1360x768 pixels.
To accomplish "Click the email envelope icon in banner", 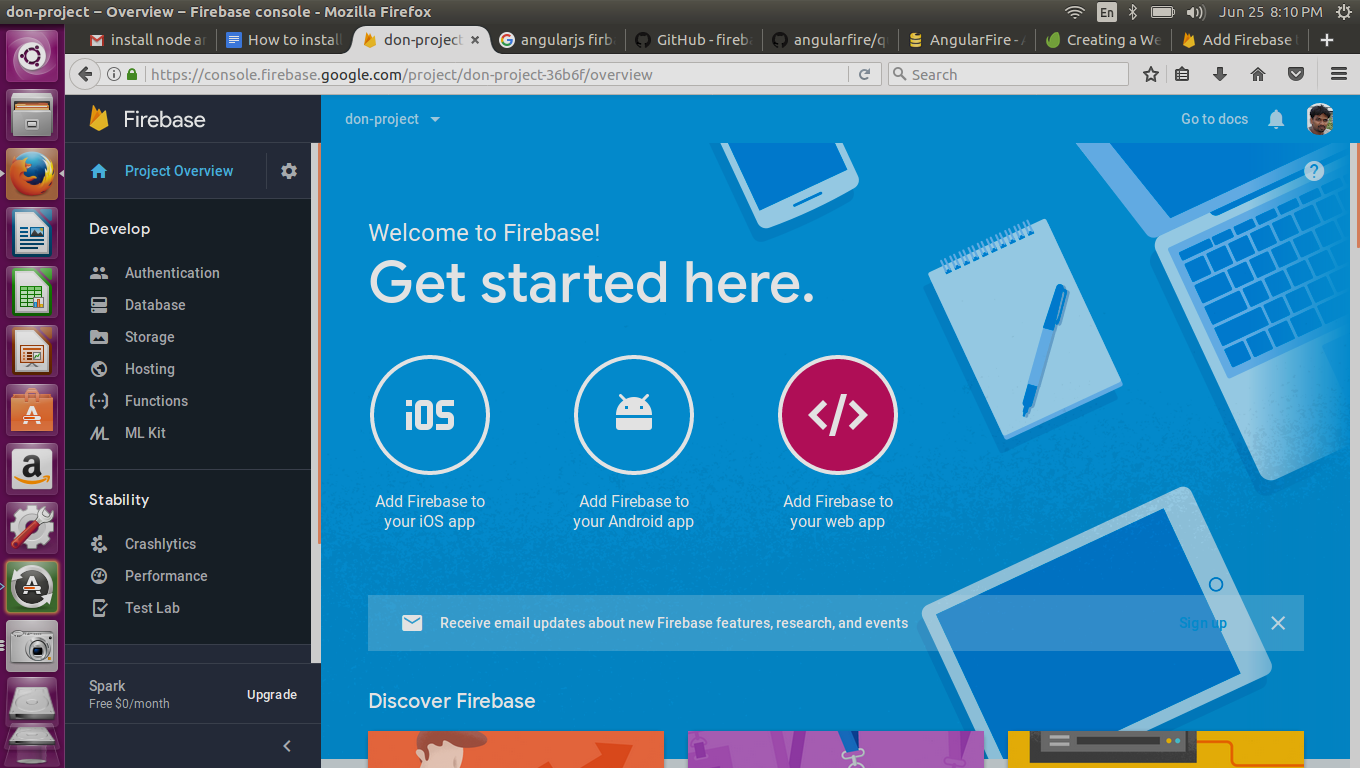I will (x=412, y=623).
